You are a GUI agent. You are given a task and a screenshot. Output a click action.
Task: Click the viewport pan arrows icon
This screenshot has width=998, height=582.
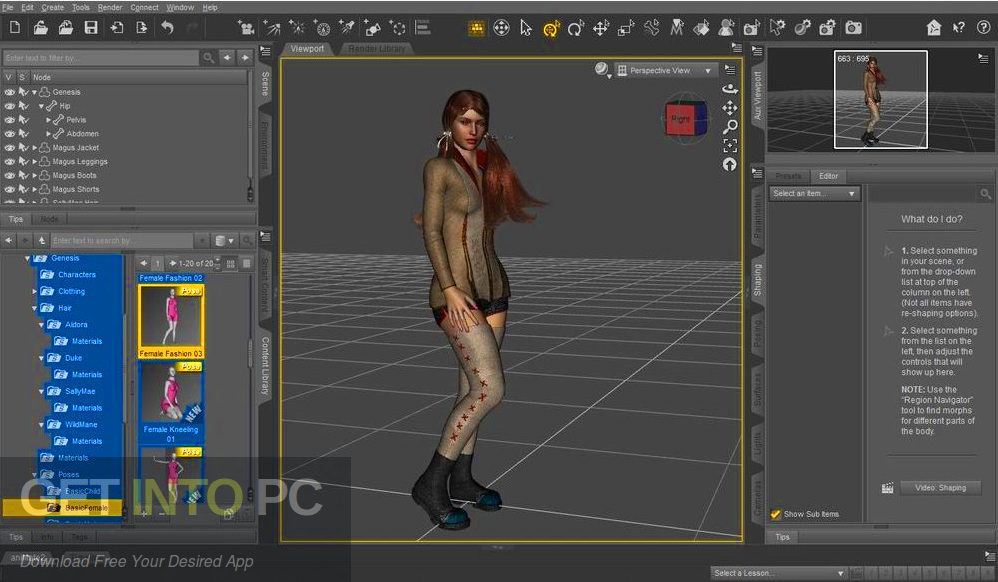(730, 108)
